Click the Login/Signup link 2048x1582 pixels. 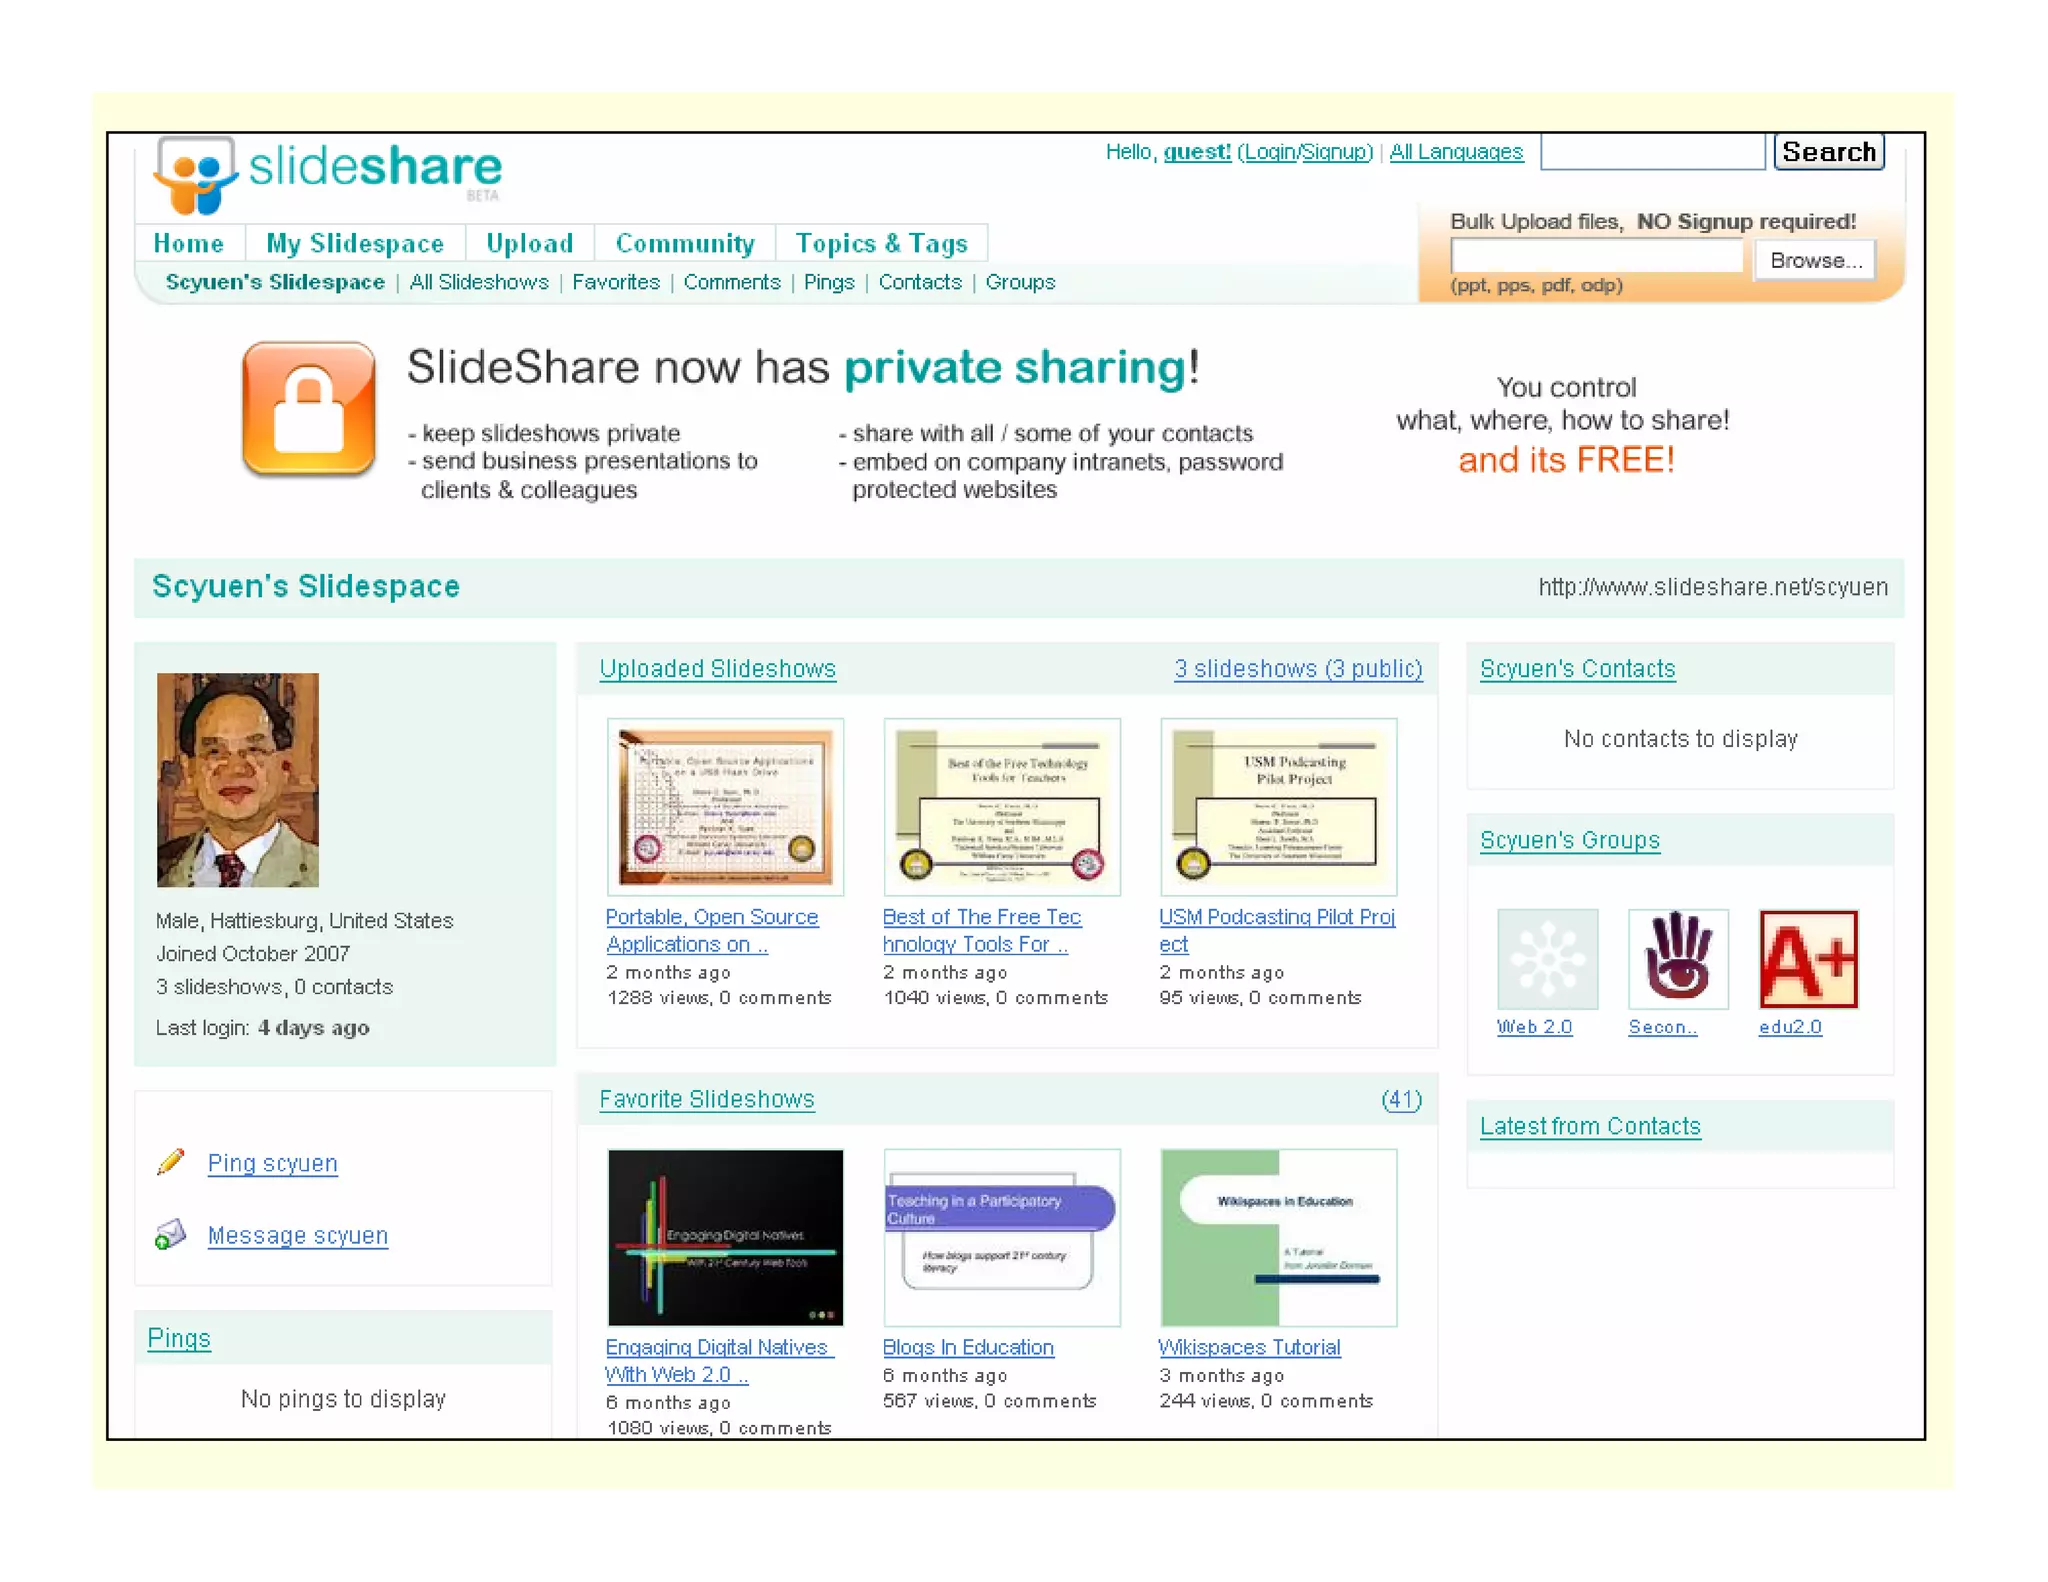(1305, 152)
